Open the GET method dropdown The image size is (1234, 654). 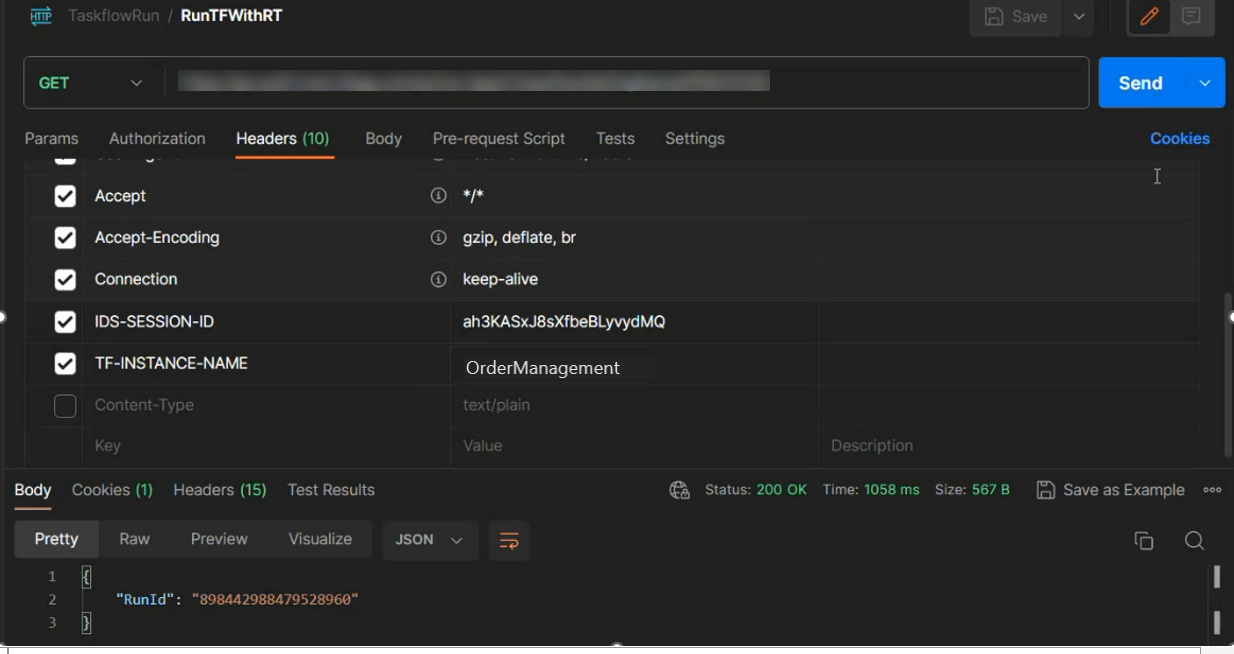91,83
